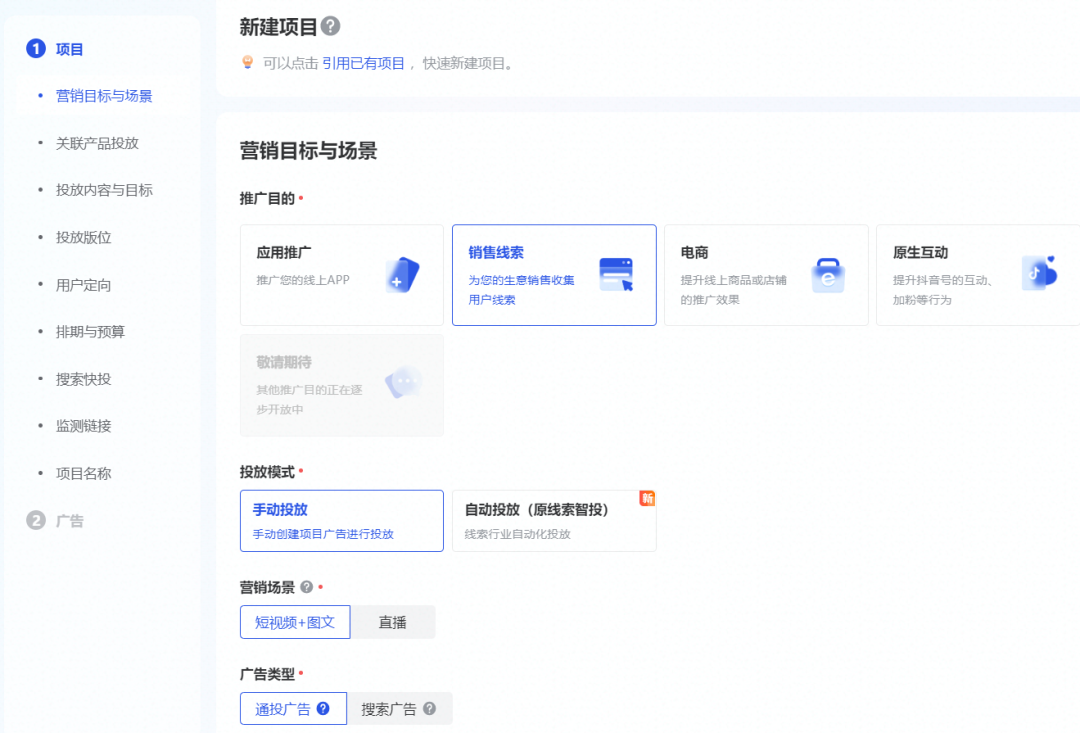Go to 广告 step in sidebar
Screen dimensions: 1080x733
[70, 521]
